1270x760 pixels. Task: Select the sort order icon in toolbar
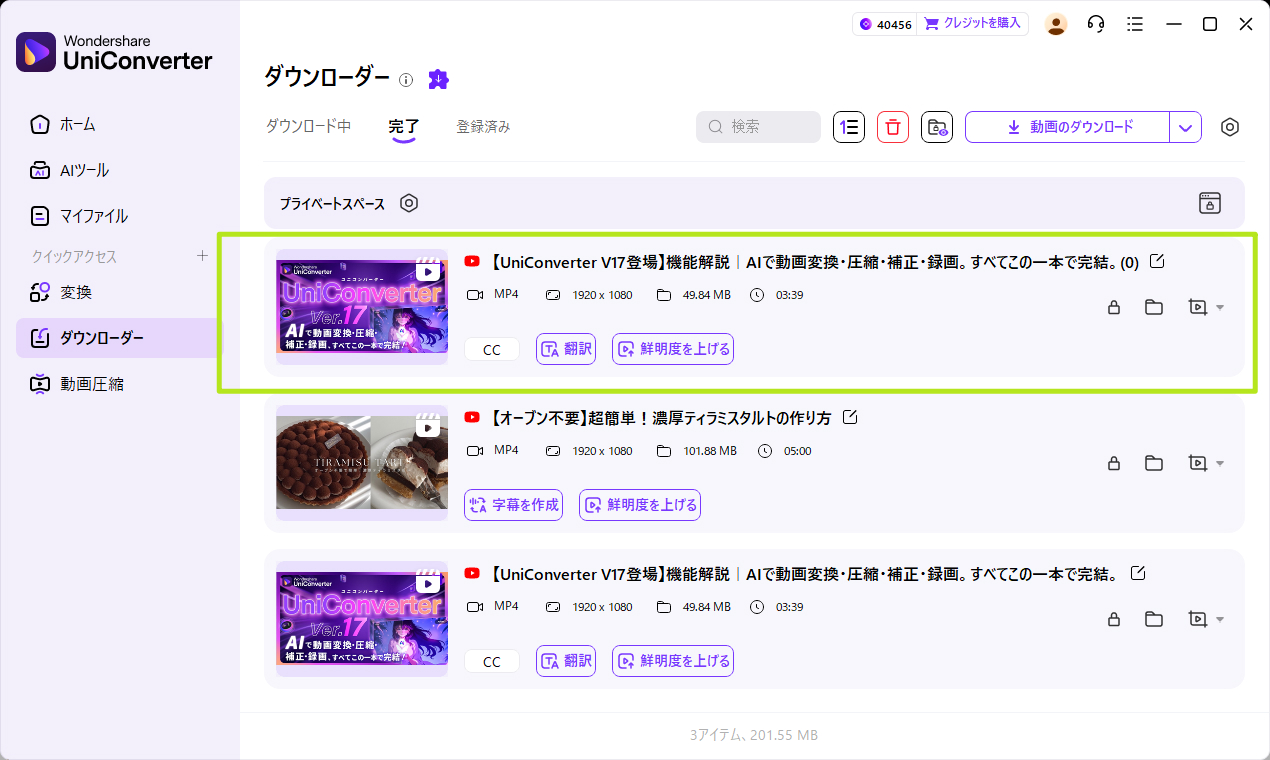point(848,127)
